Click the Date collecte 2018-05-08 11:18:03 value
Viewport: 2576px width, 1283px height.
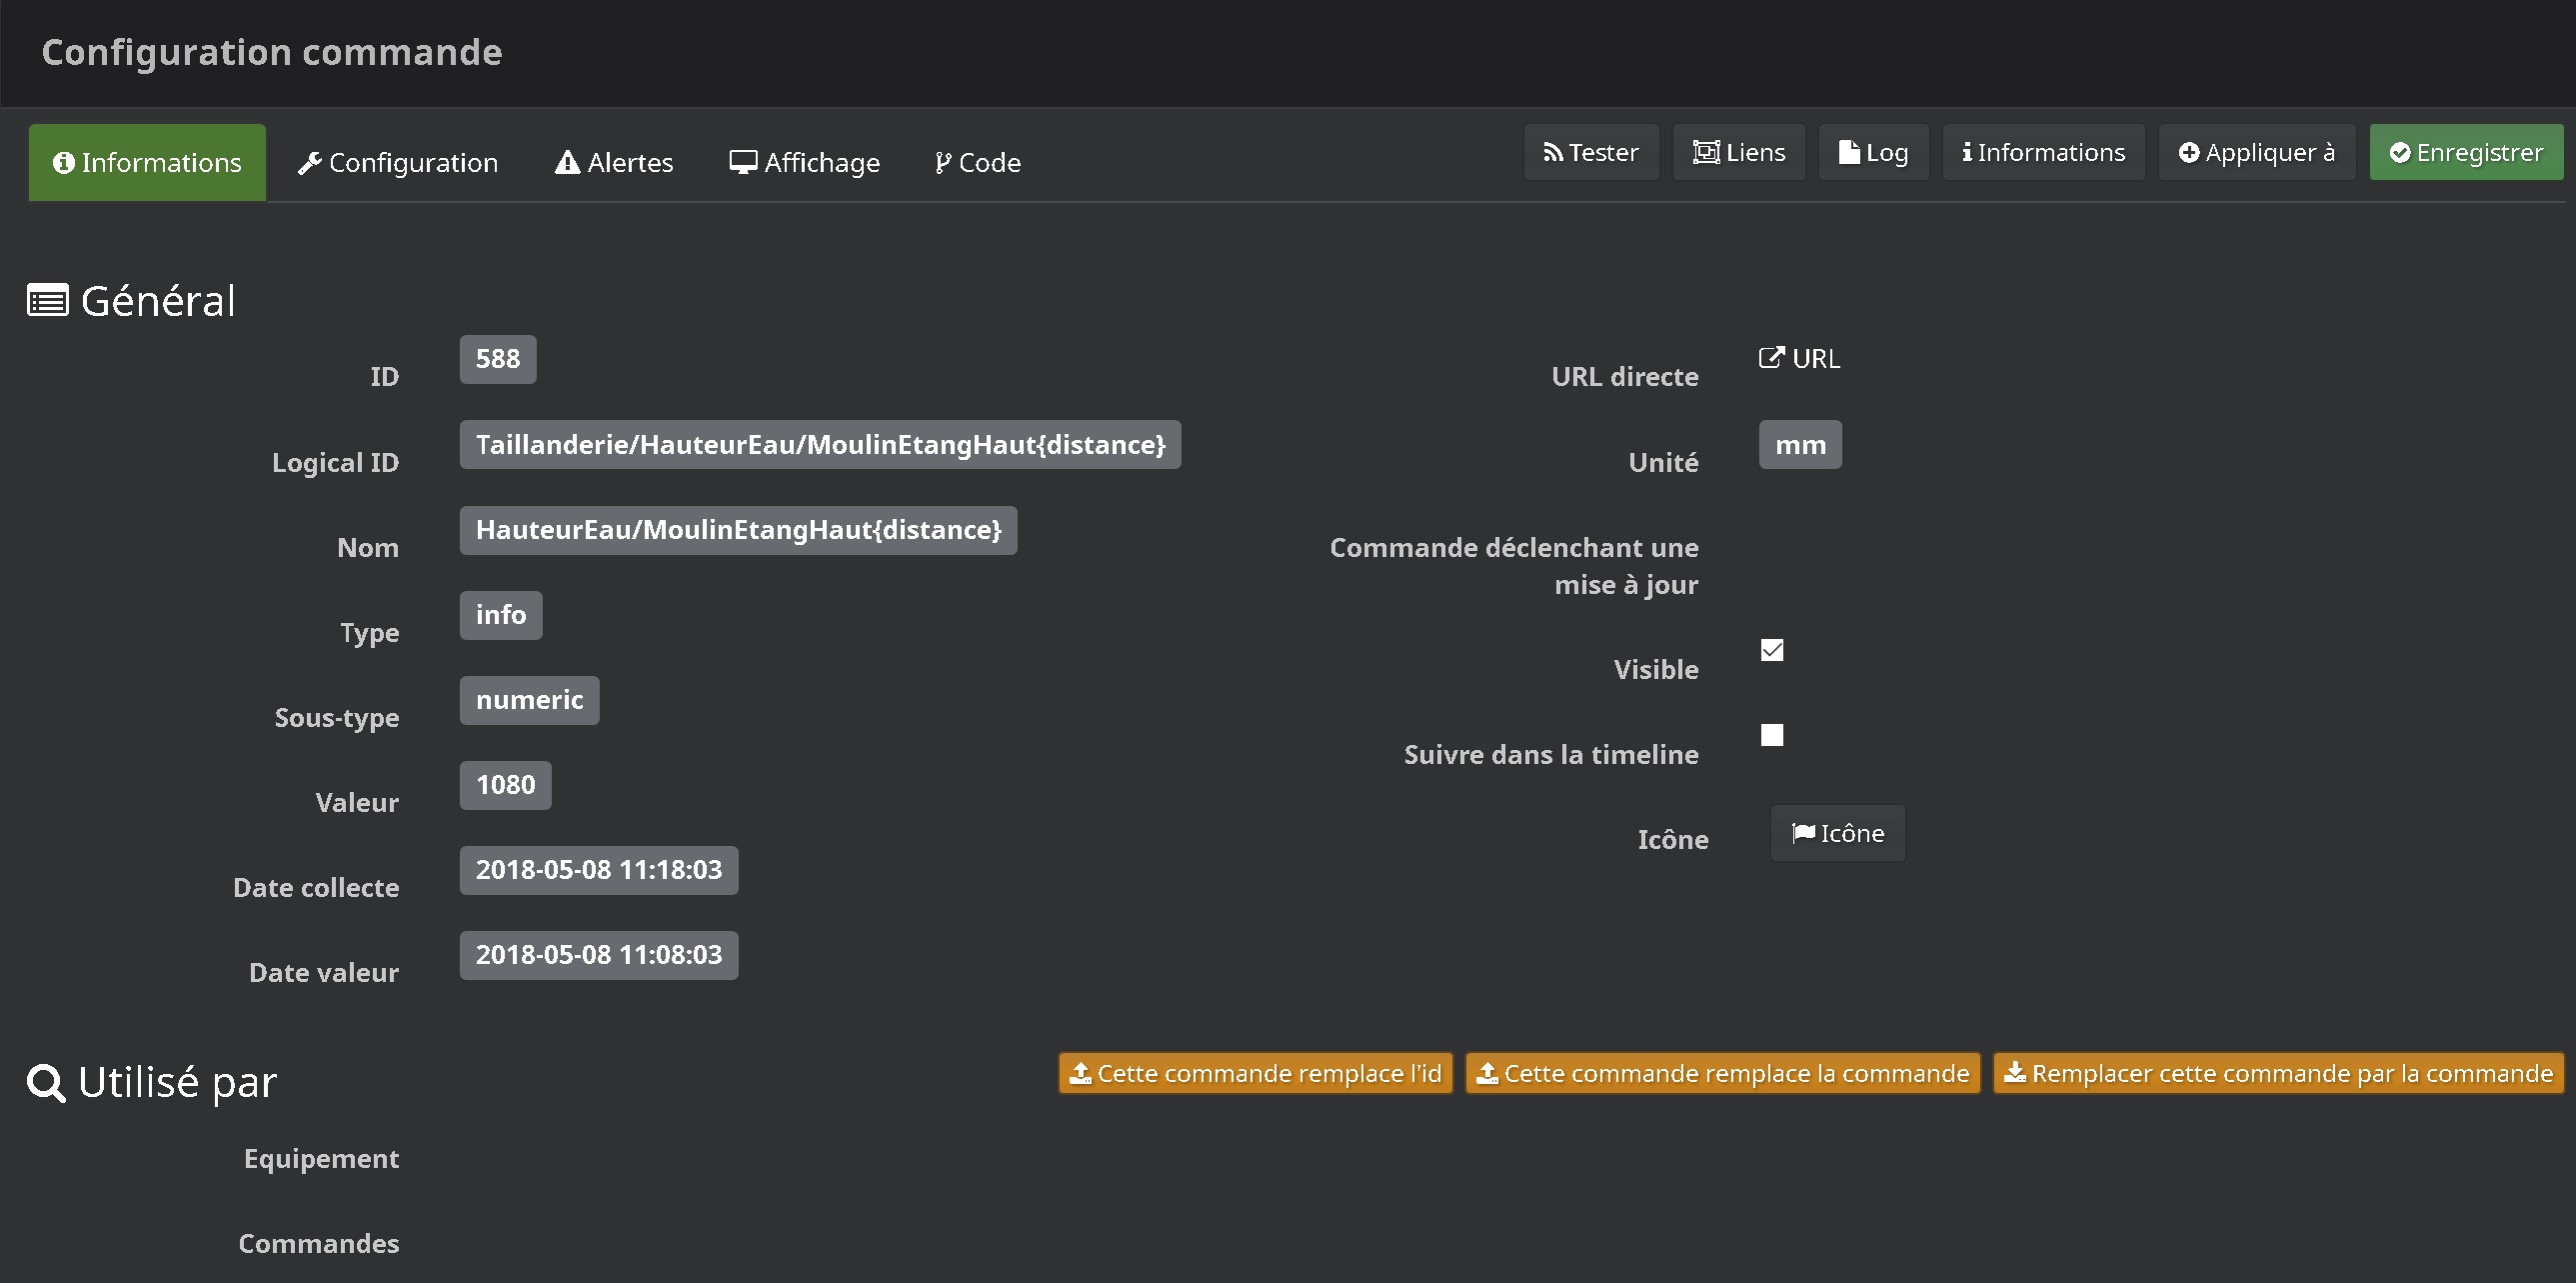pyautogui.click(x=599, y=870)
